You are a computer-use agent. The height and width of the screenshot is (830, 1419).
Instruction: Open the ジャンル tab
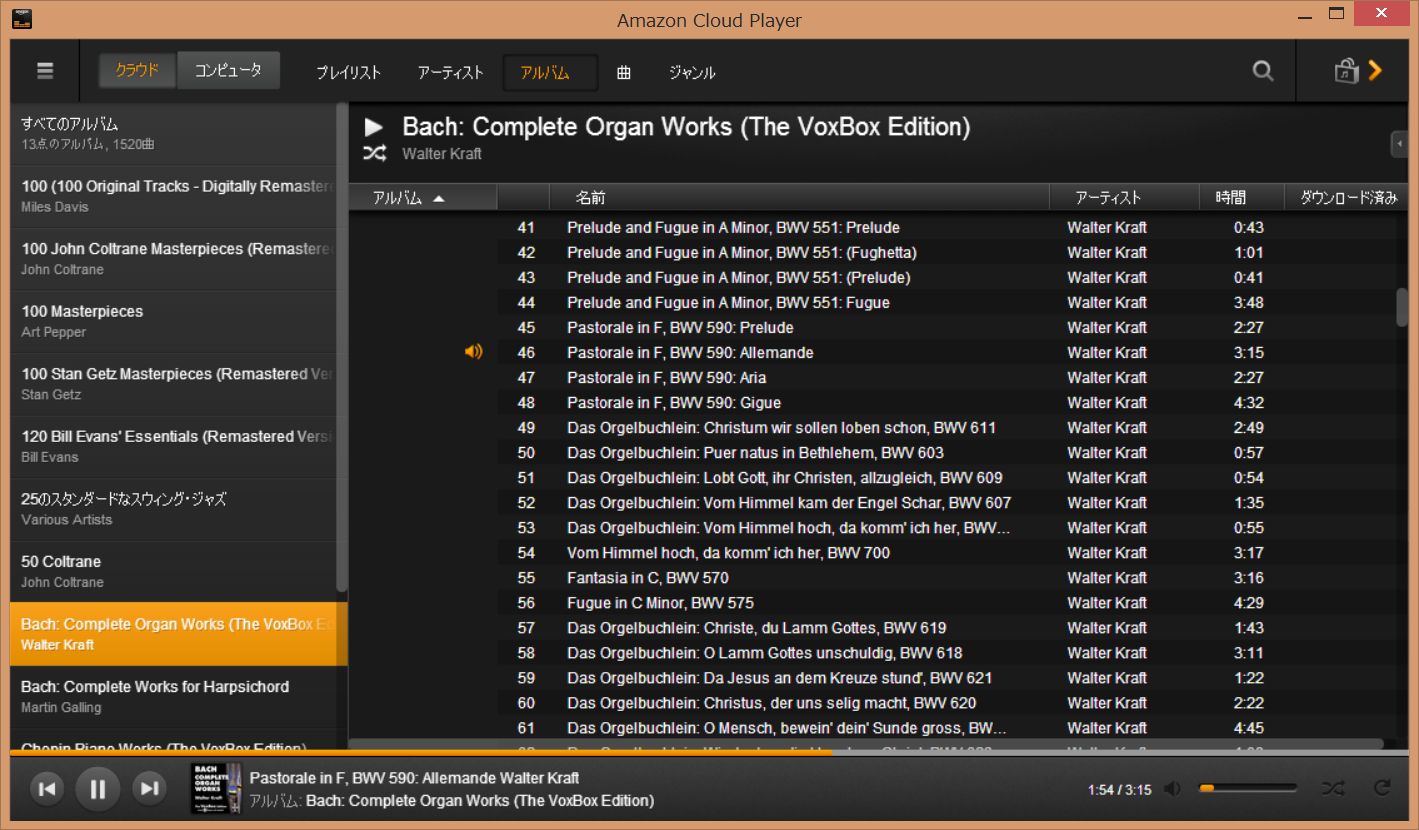click(x=692, y=72)
